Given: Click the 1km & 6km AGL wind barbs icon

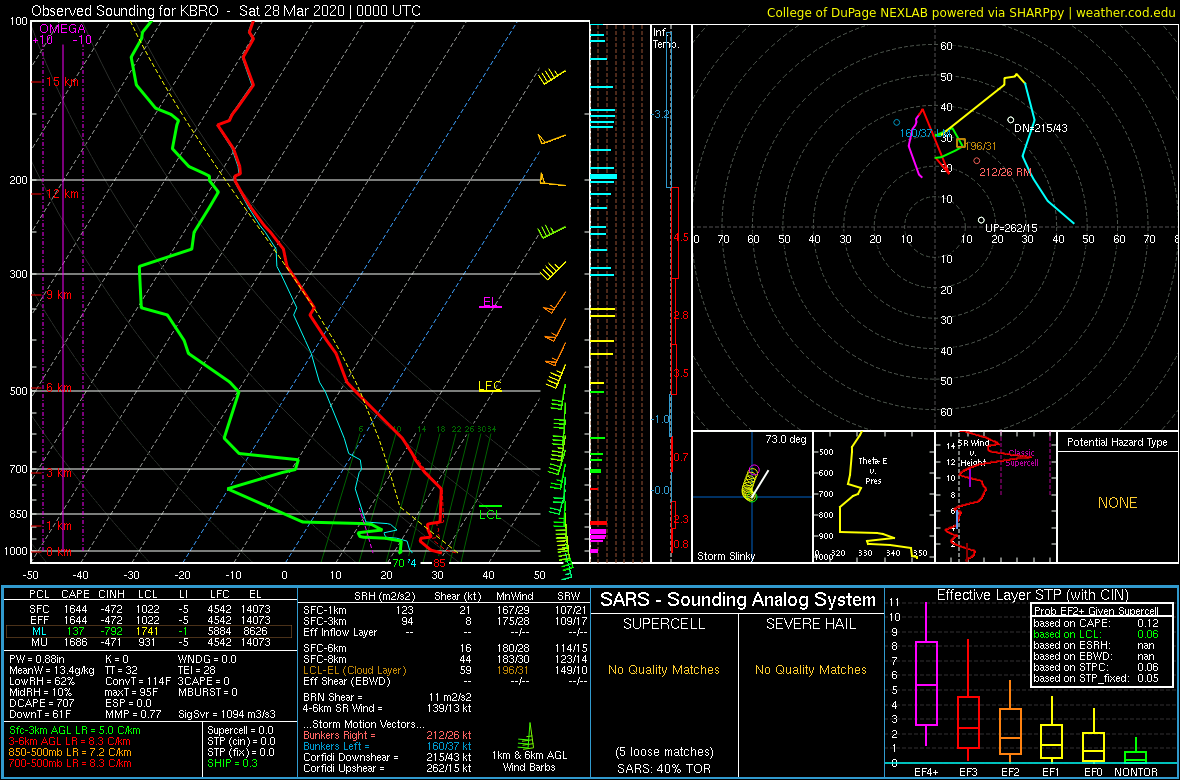Looking at the screenshot, I should tap(528, 734).
